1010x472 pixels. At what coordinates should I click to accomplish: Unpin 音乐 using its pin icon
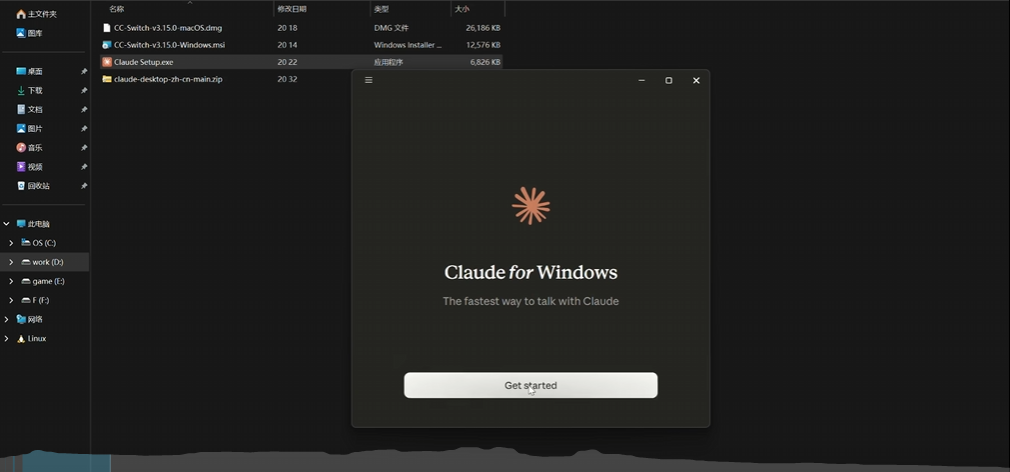coord(84,147)
